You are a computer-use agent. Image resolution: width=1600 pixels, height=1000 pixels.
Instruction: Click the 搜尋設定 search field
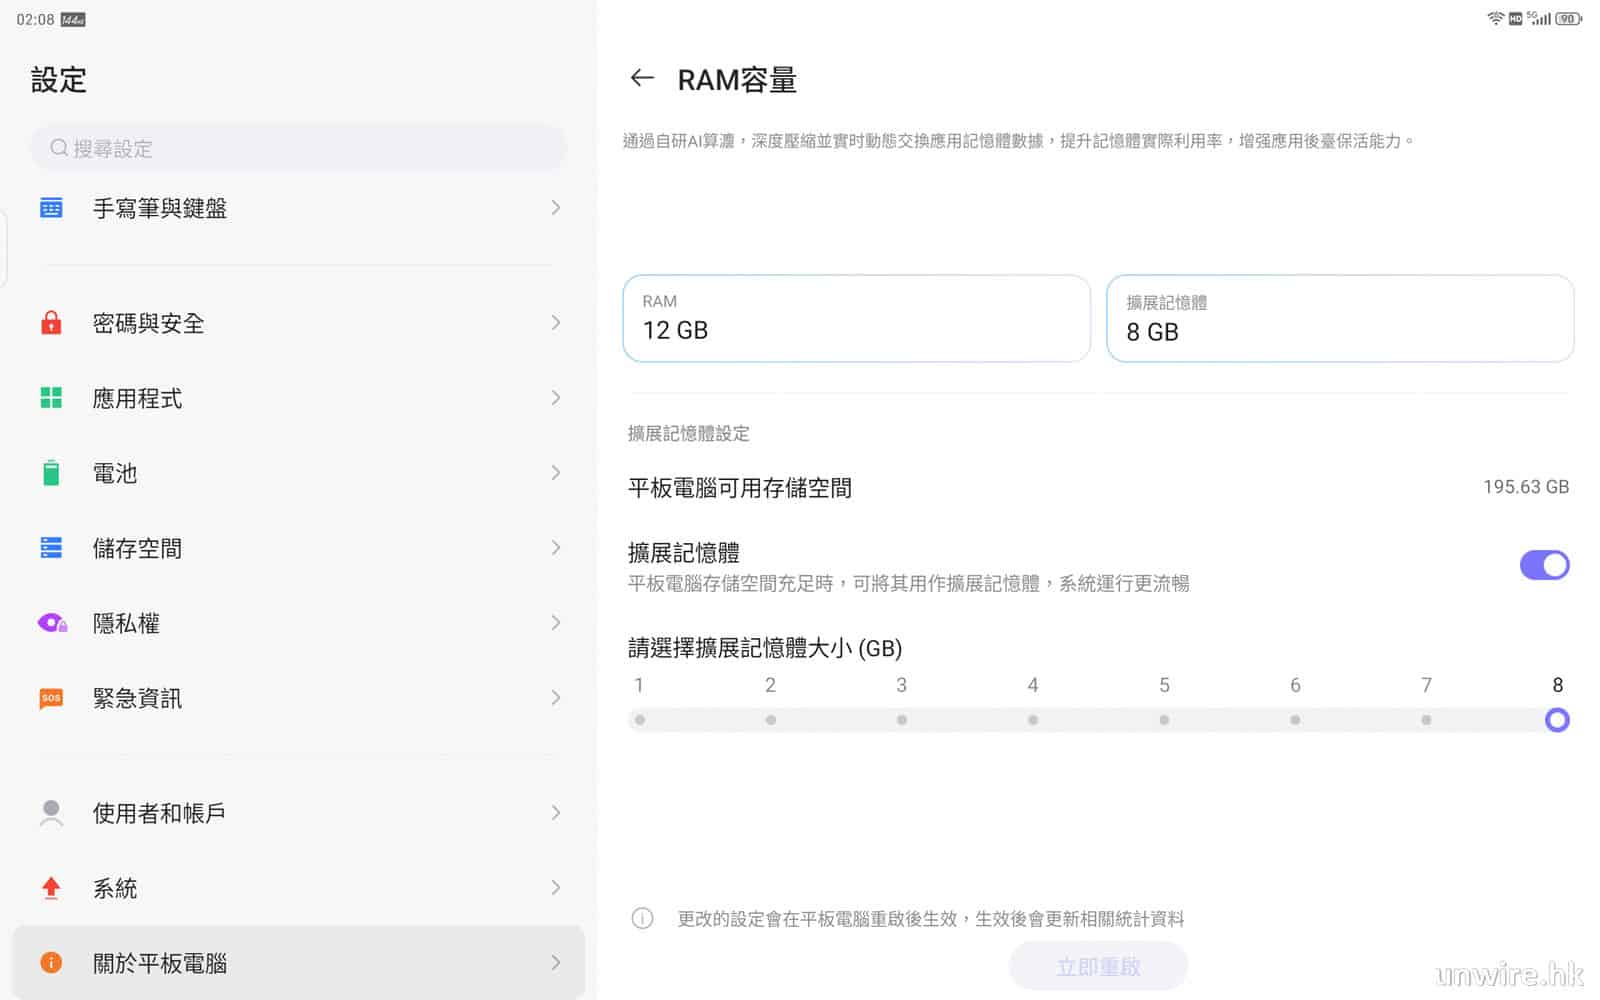(298, 148)
